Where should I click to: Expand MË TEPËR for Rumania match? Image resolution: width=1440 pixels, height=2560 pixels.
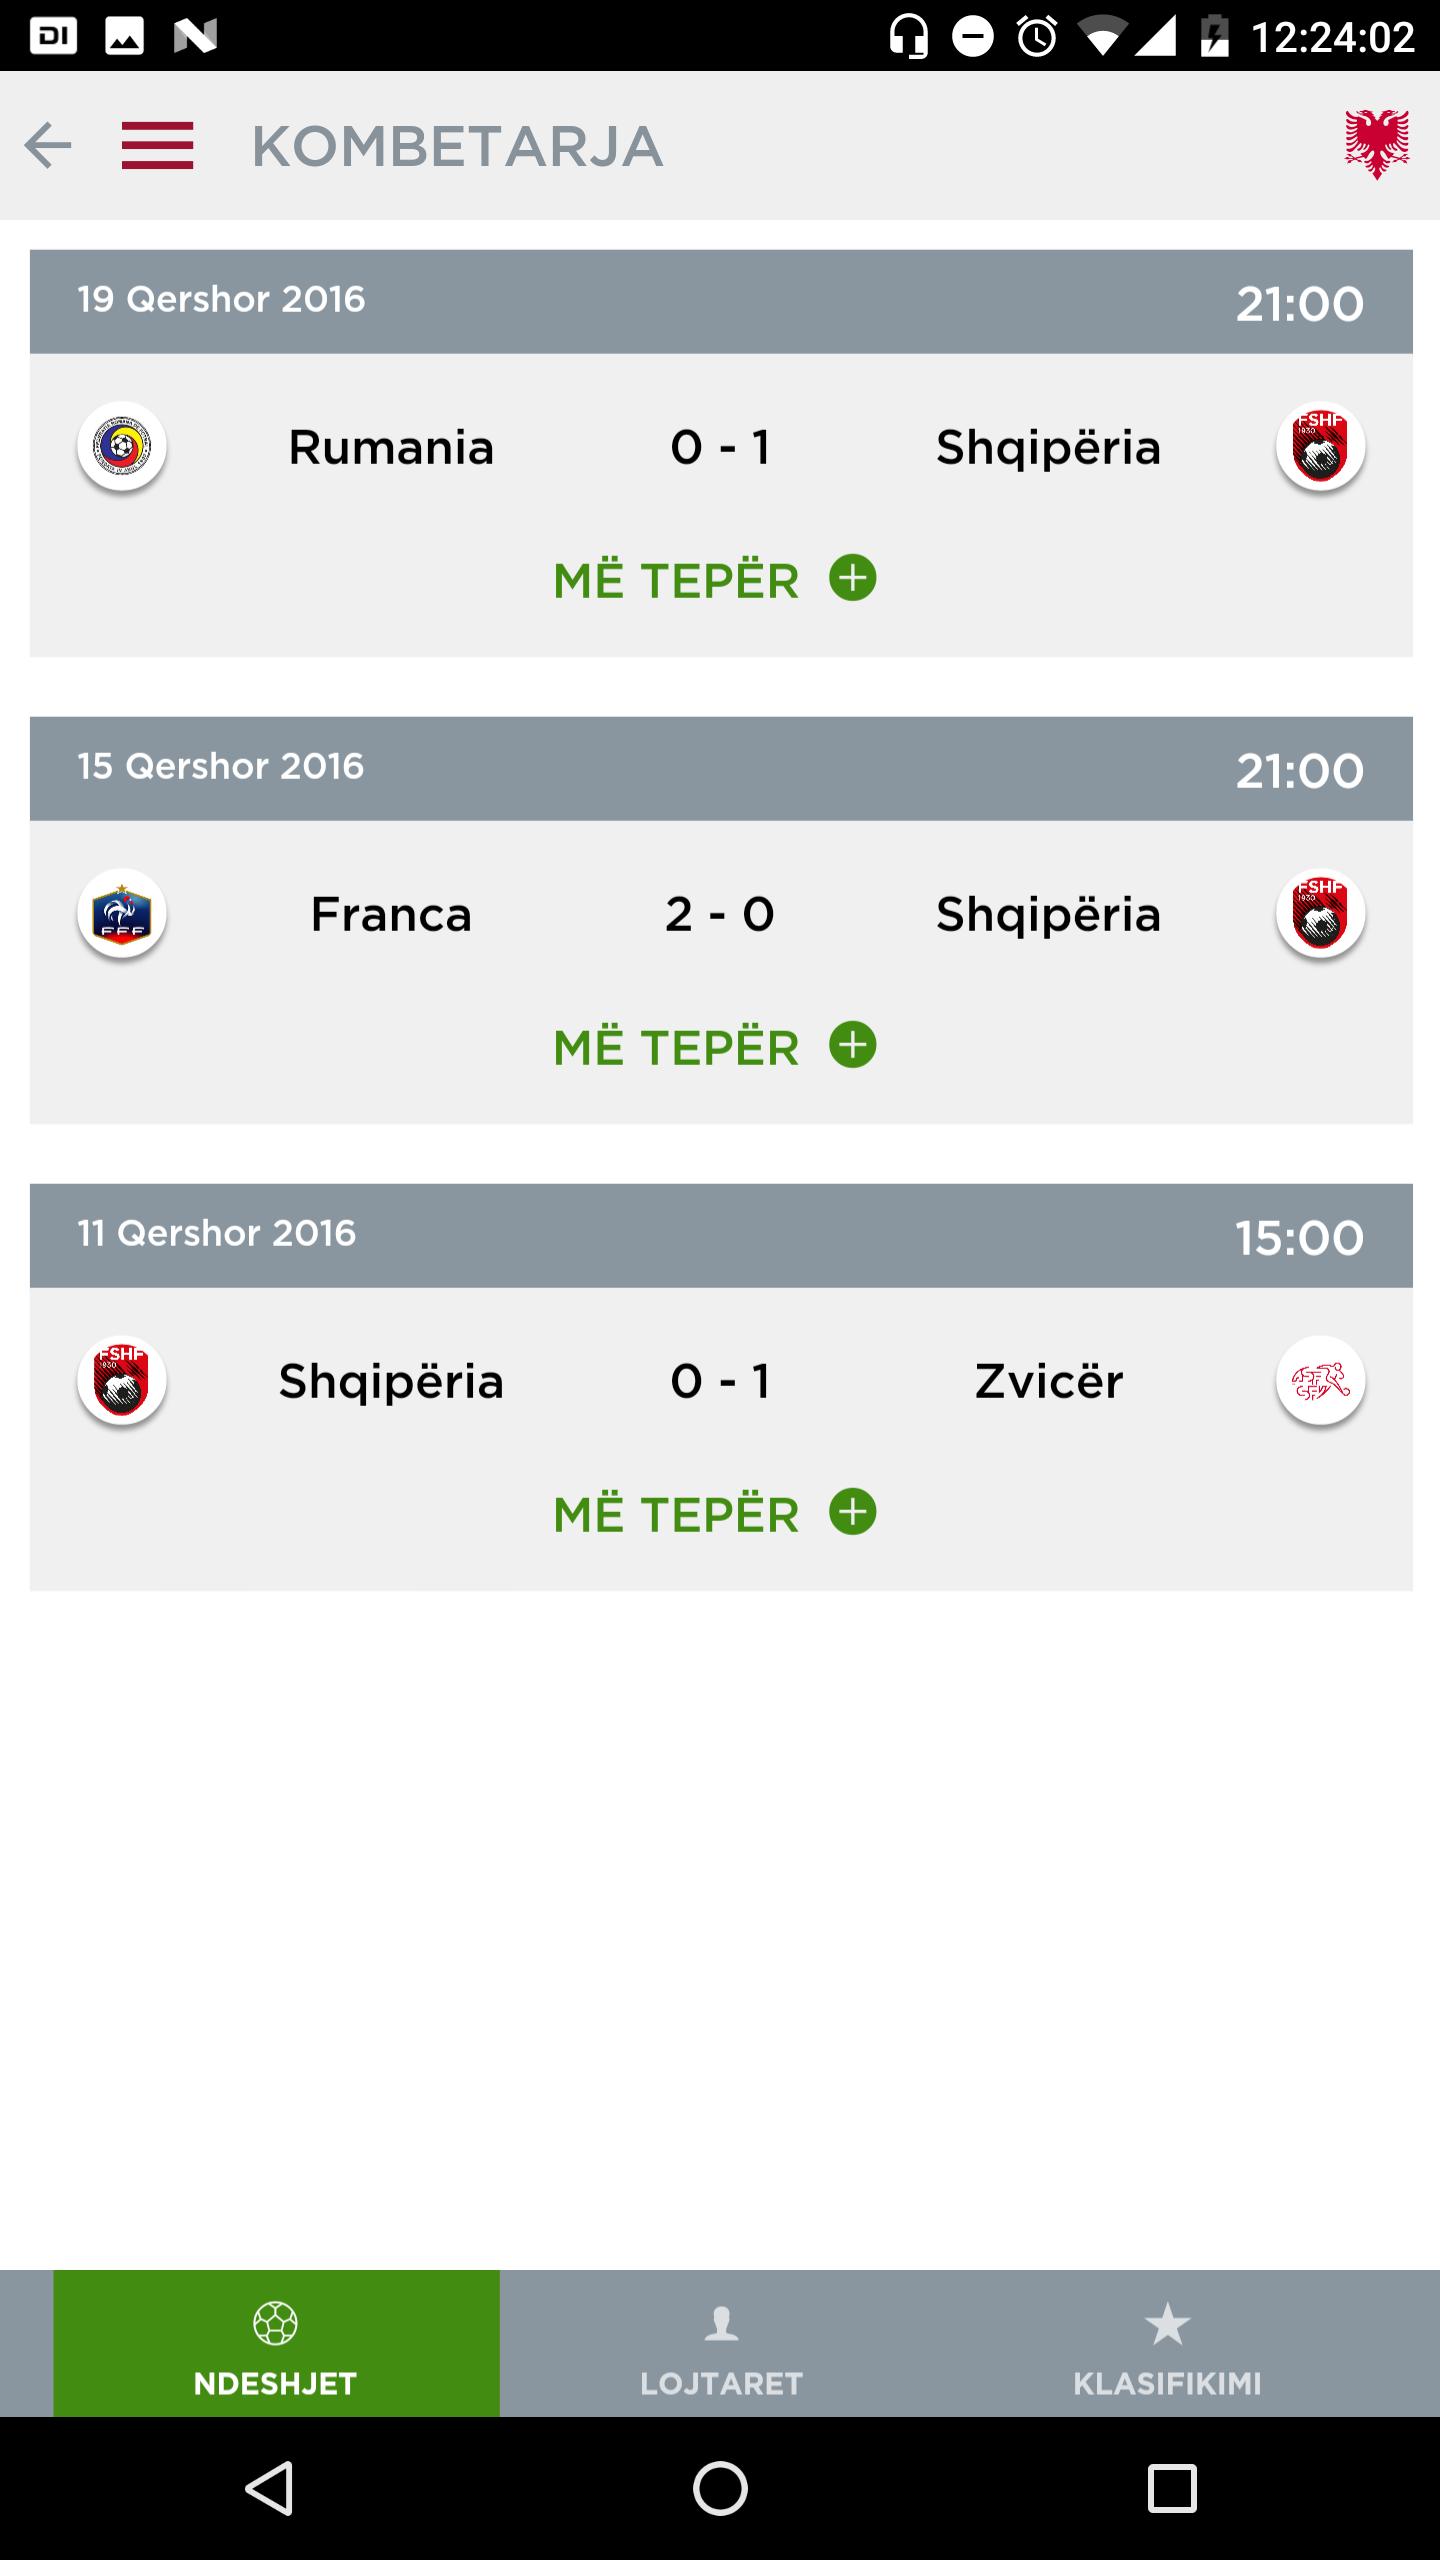(714, 580)
